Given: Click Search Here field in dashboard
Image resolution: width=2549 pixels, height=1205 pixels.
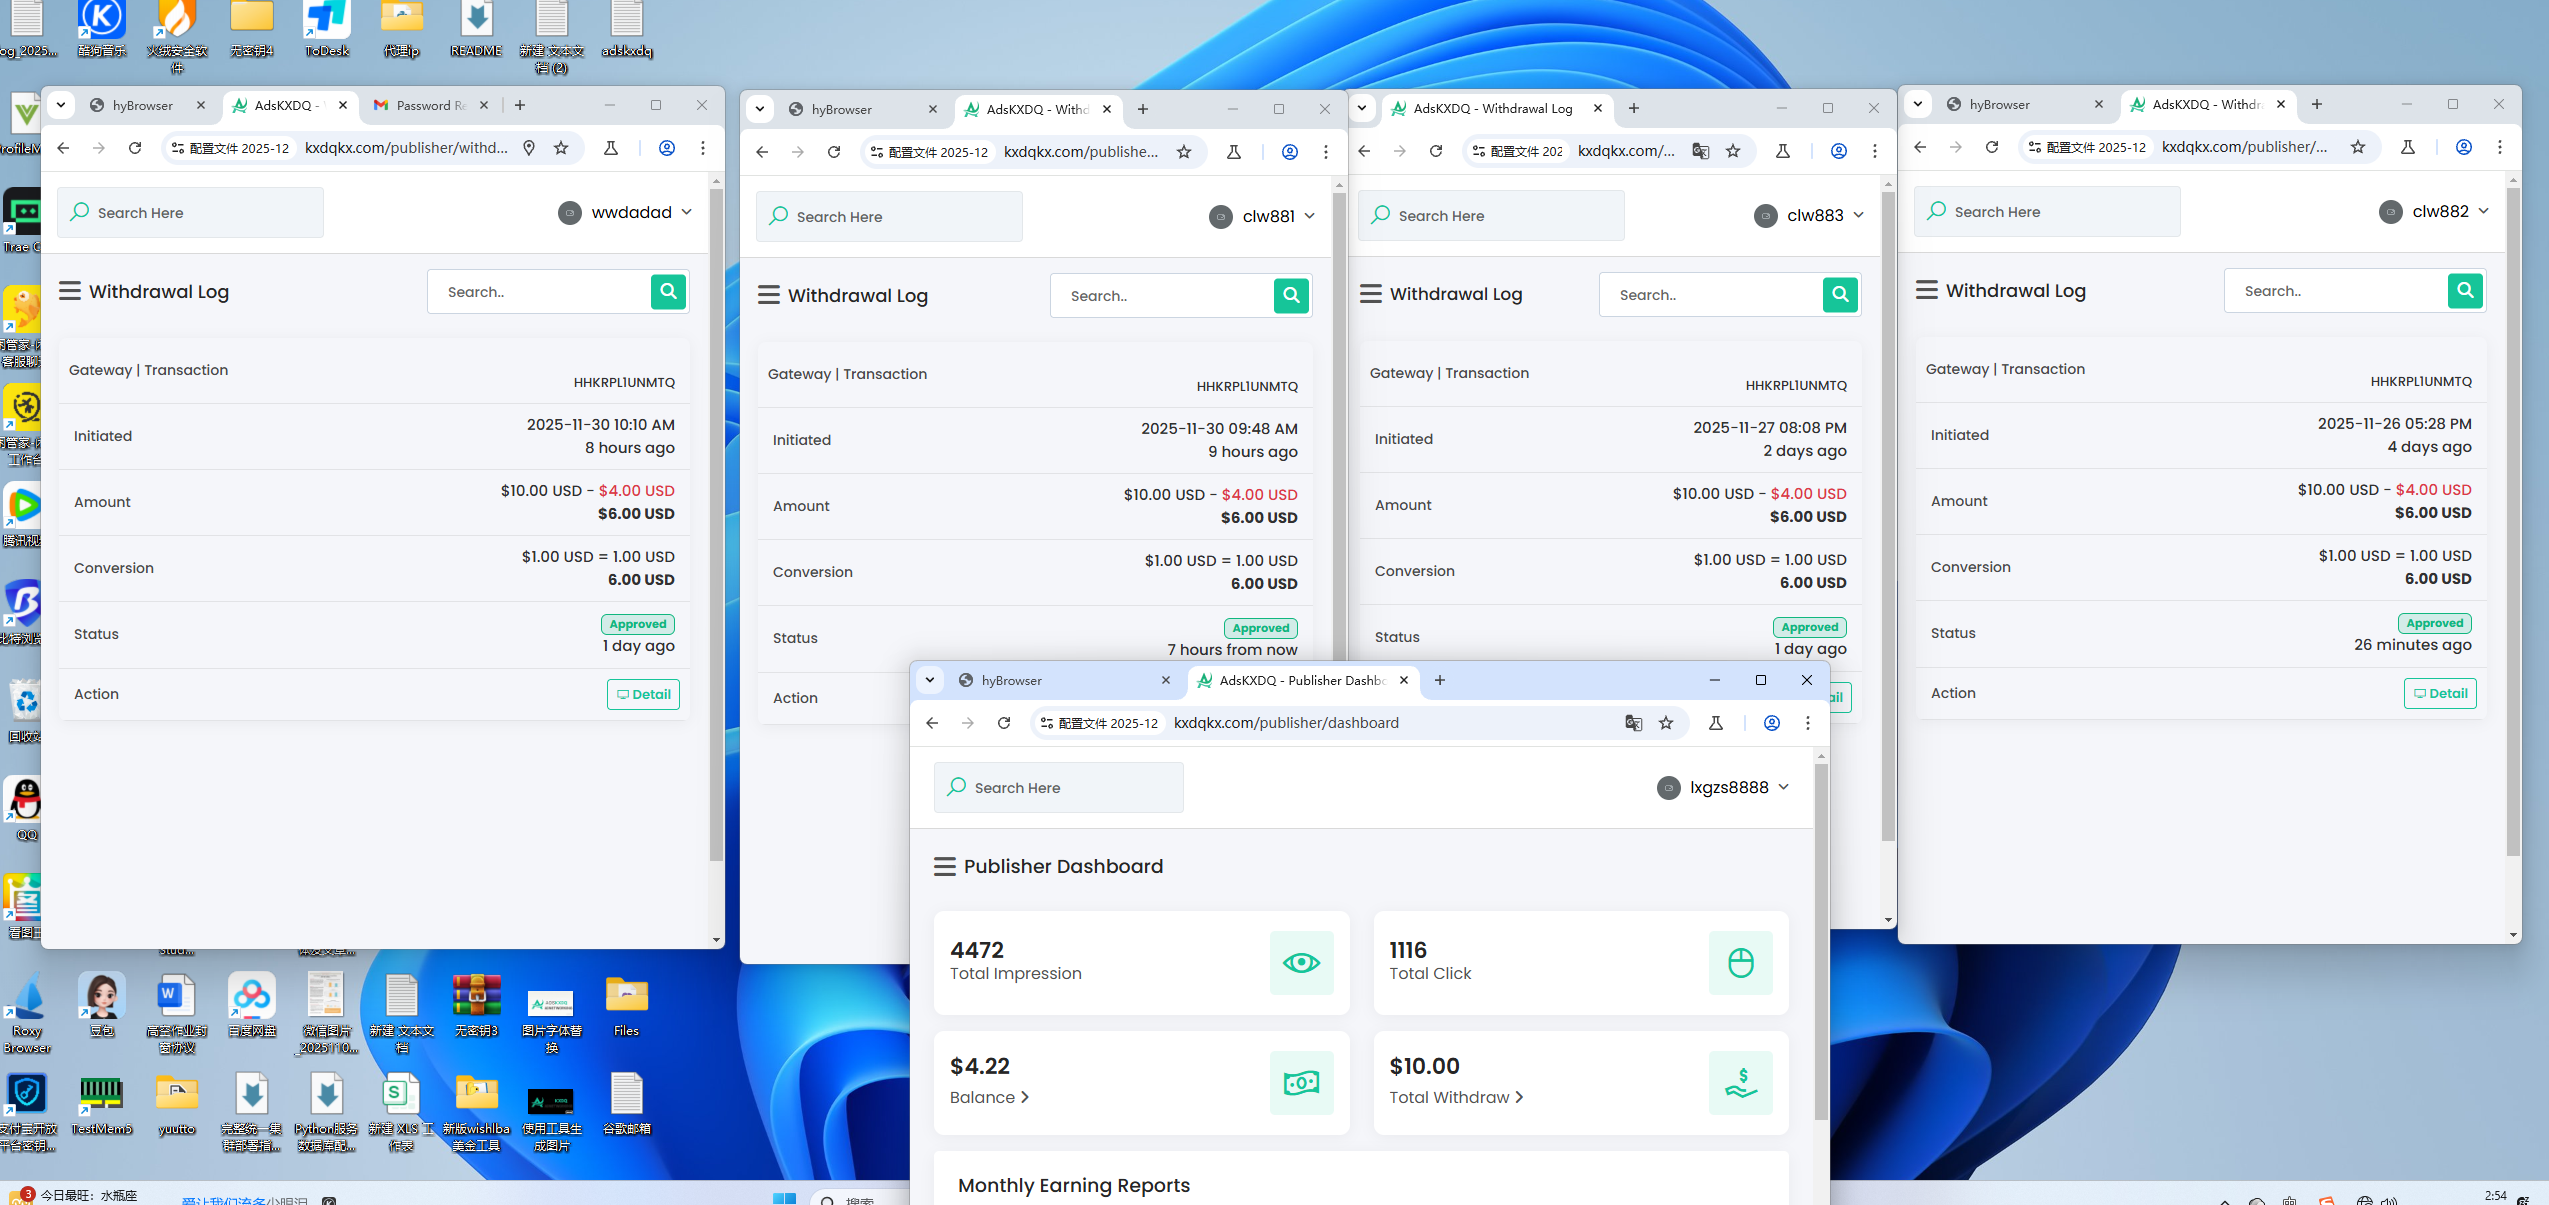Looking at the screenshot, I should [x=1058, y=788].
